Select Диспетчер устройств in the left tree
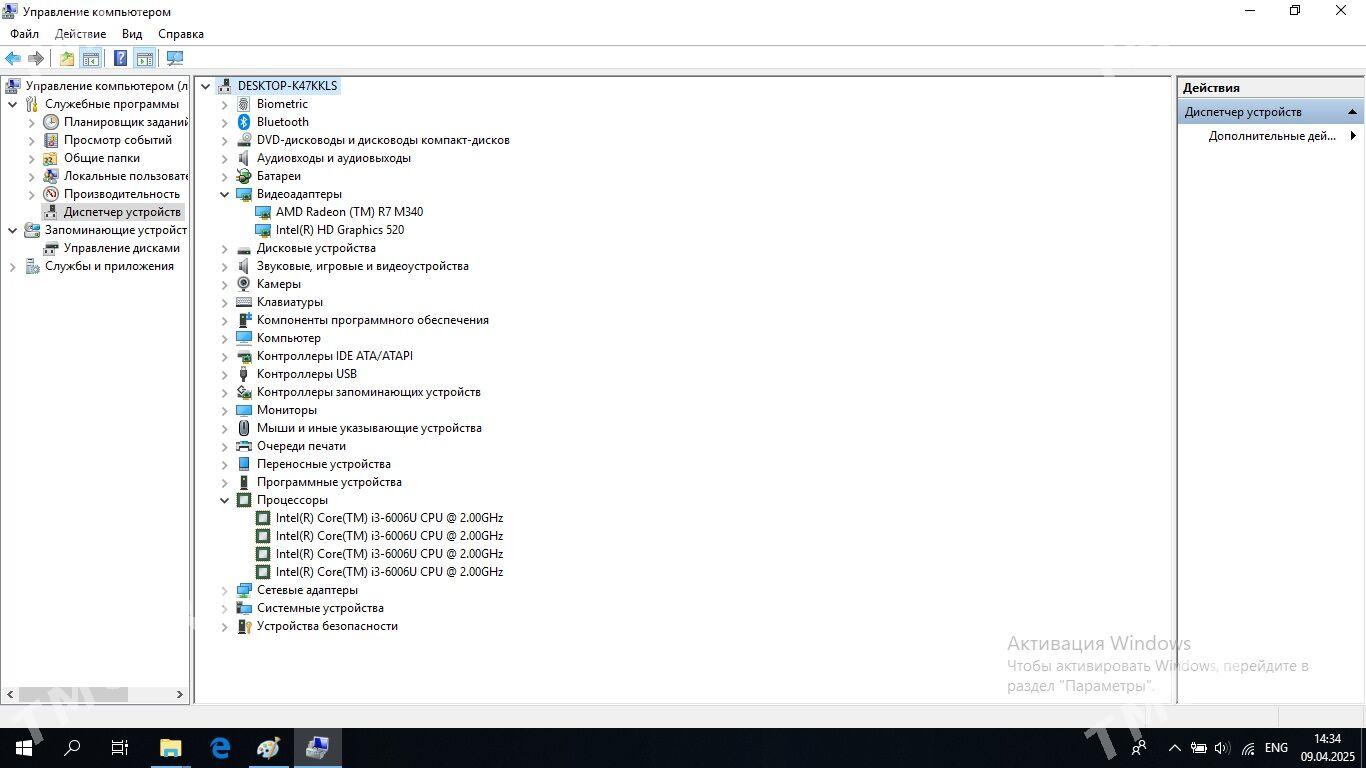 (122, 212)
